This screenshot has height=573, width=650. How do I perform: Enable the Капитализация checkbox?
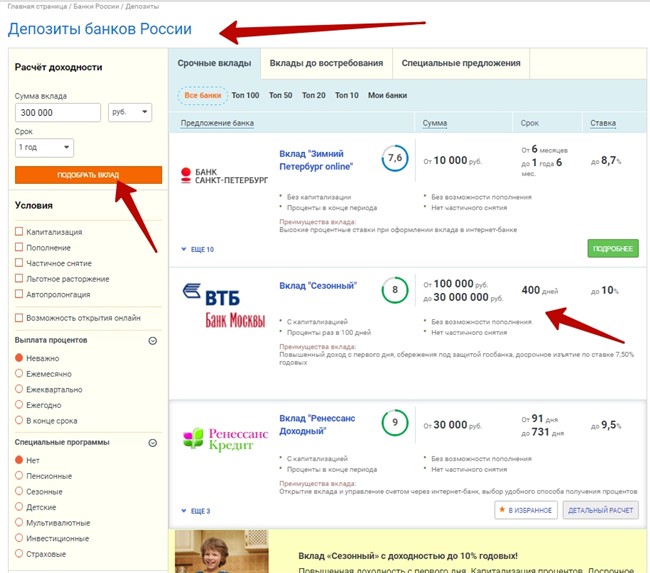[19, 232]
